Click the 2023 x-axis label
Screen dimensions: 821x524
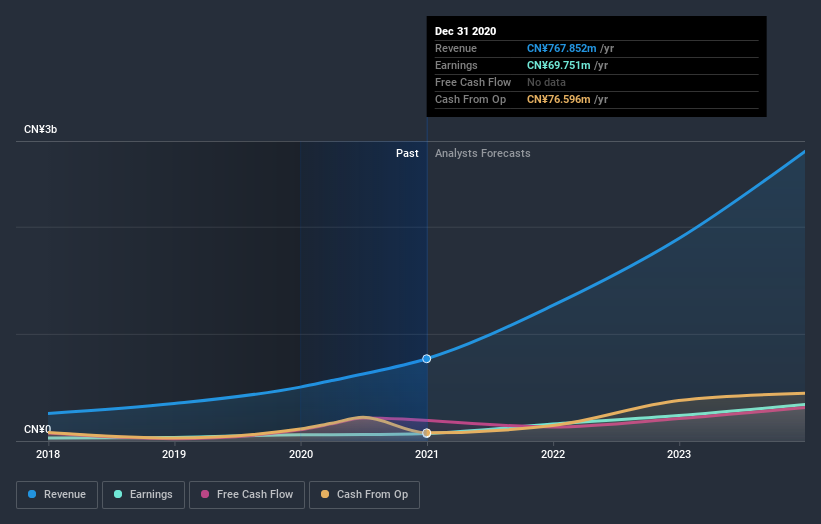pos(679,454)
